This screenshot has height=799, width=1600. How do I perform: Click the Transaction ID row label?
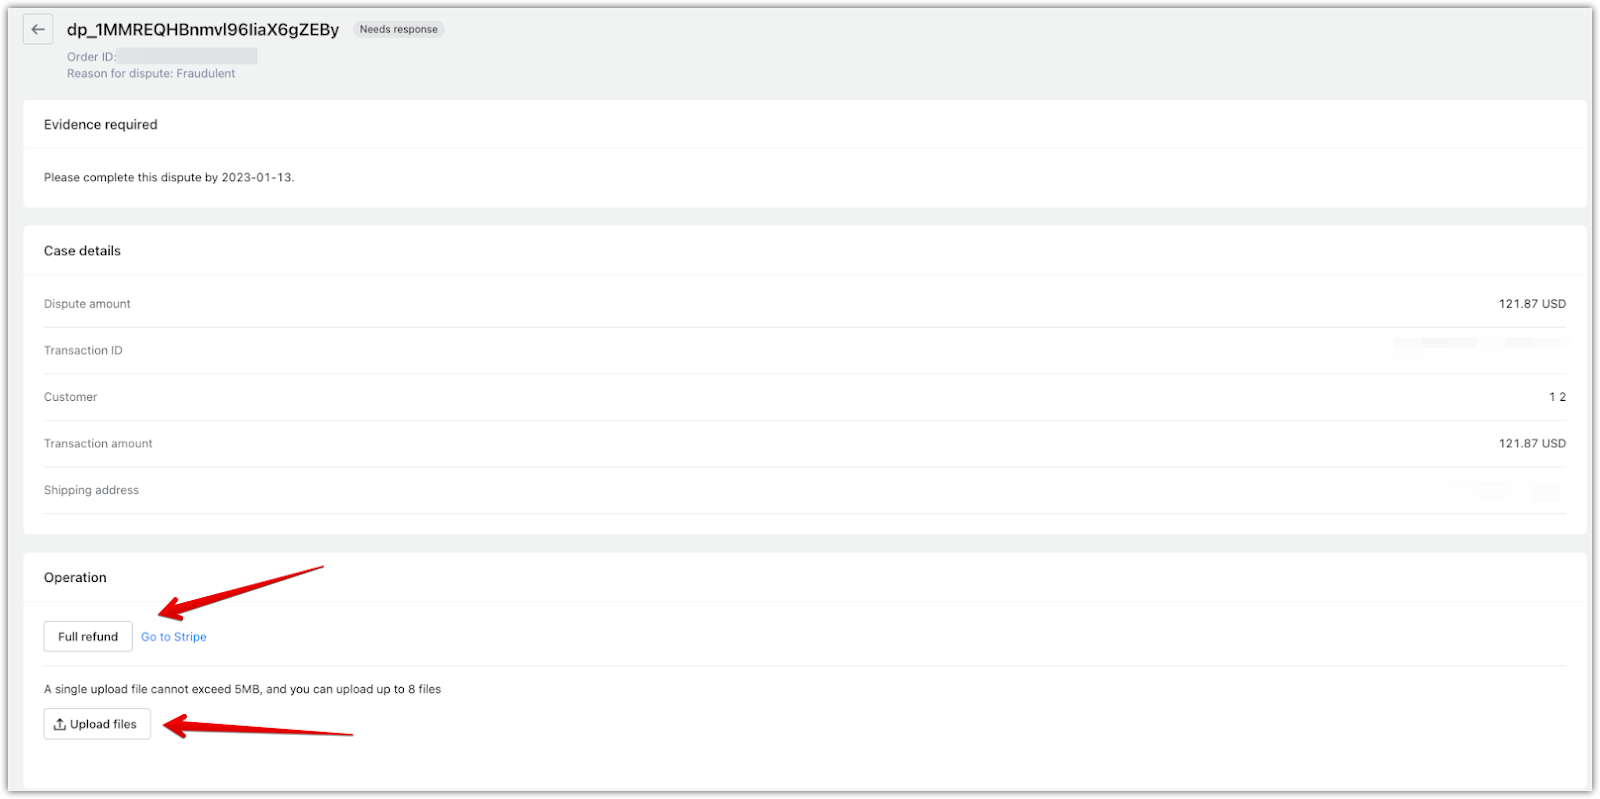tap(83, 350)
